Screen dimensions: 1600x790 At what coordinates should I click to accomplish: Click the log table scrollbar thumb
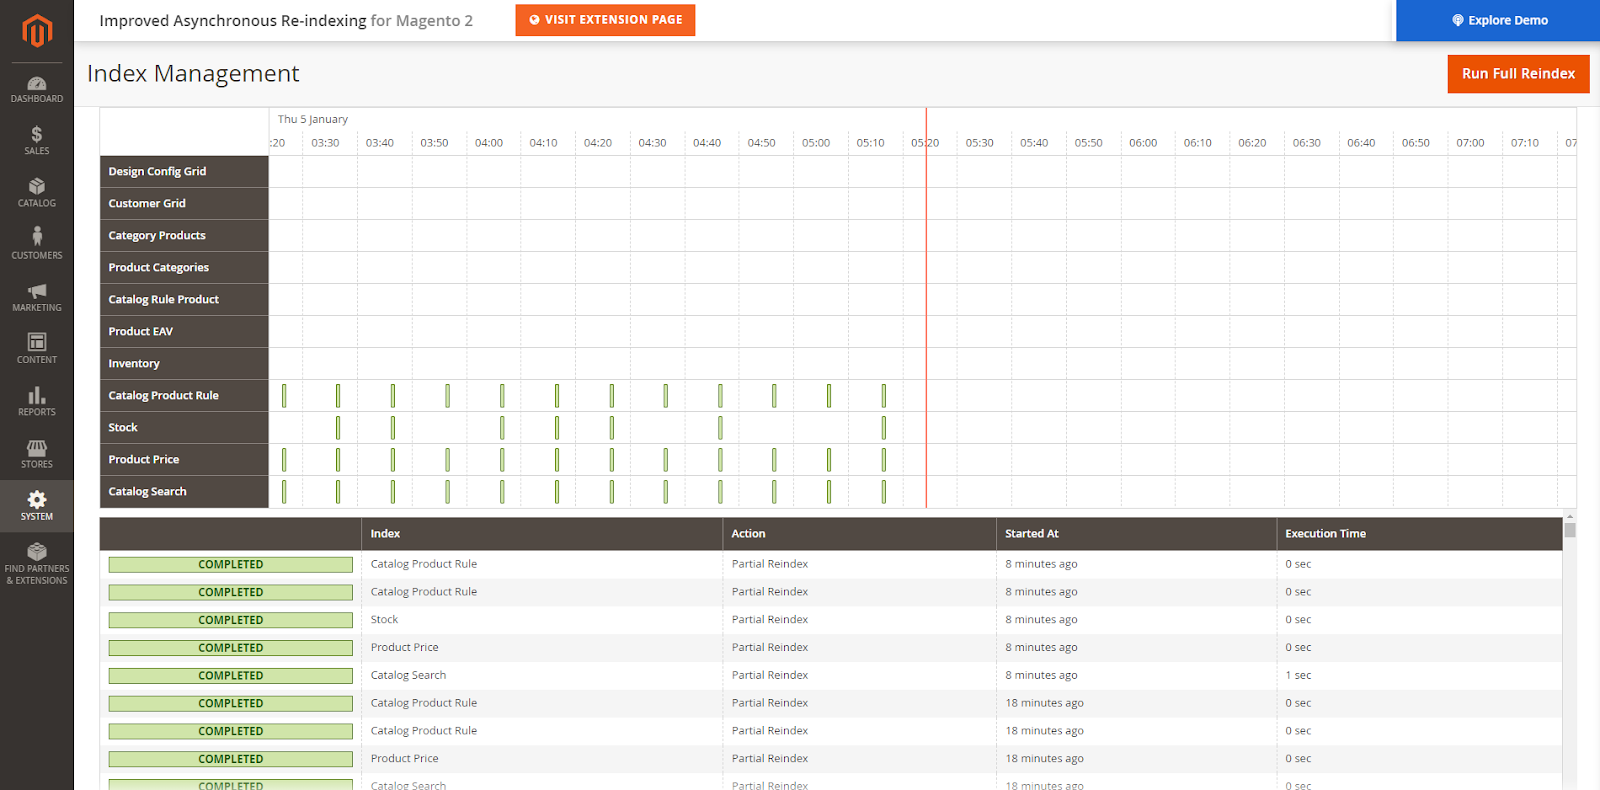pos(1570,531)
